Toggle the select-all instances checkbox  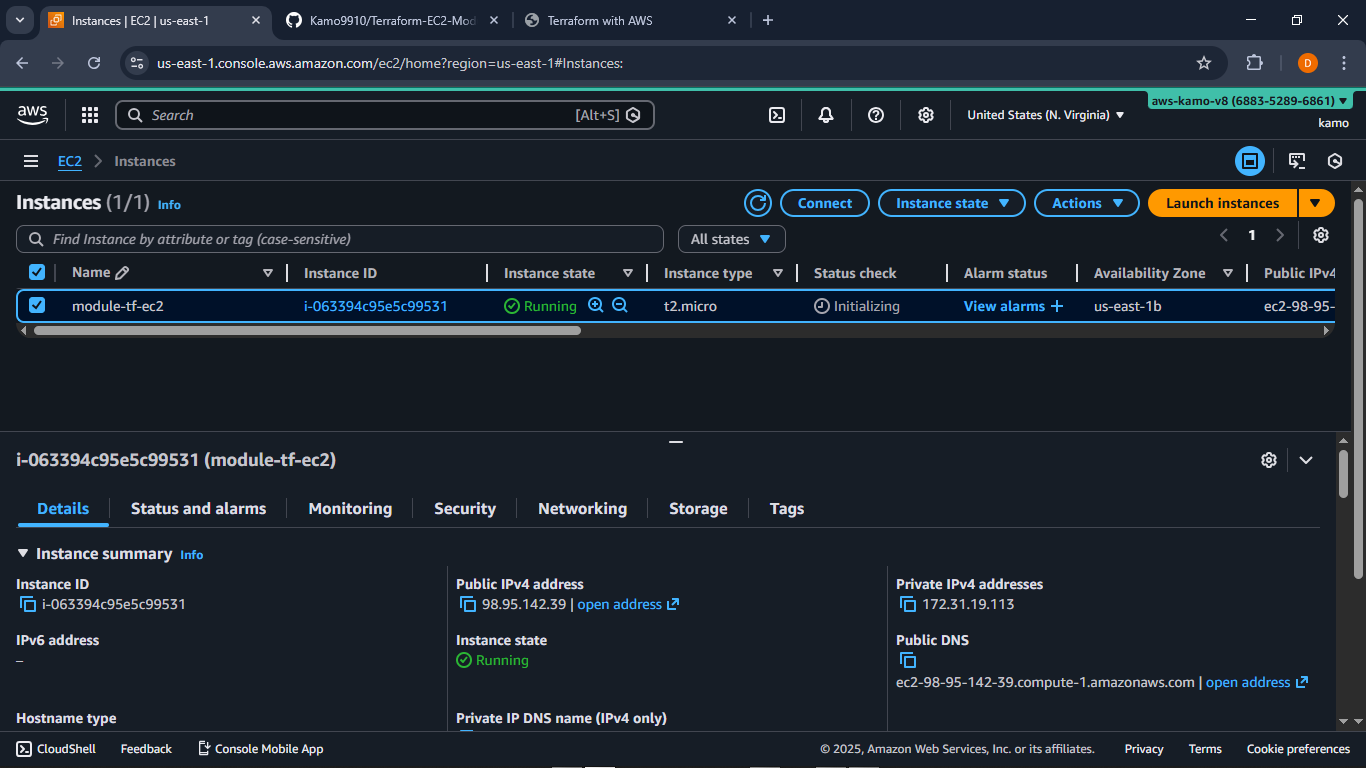[x=37, y=273]
